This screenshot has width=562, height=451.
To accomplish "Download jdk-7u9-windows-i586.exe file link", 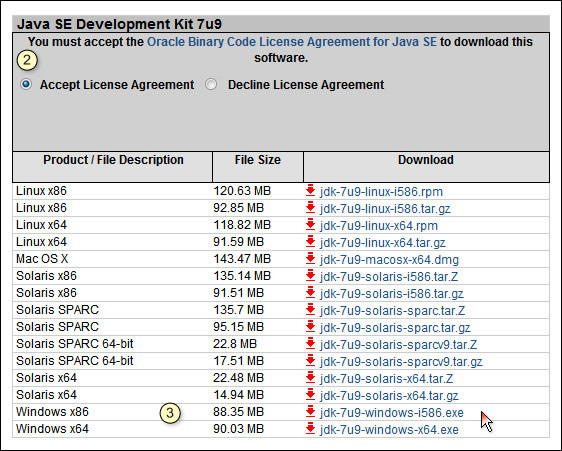I will pos(392,413).
